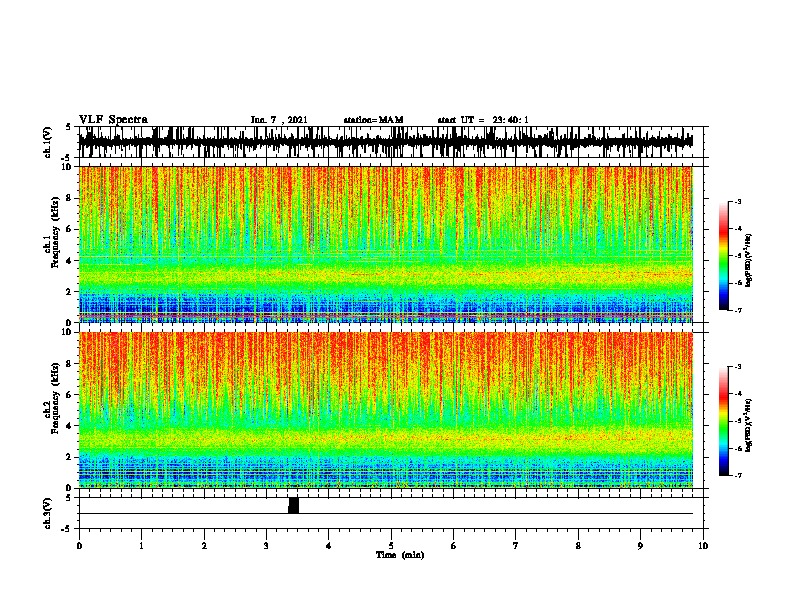Click the "VLF Spectra" title text
Screen dimensions: 792x612
(x=113, y=120)
